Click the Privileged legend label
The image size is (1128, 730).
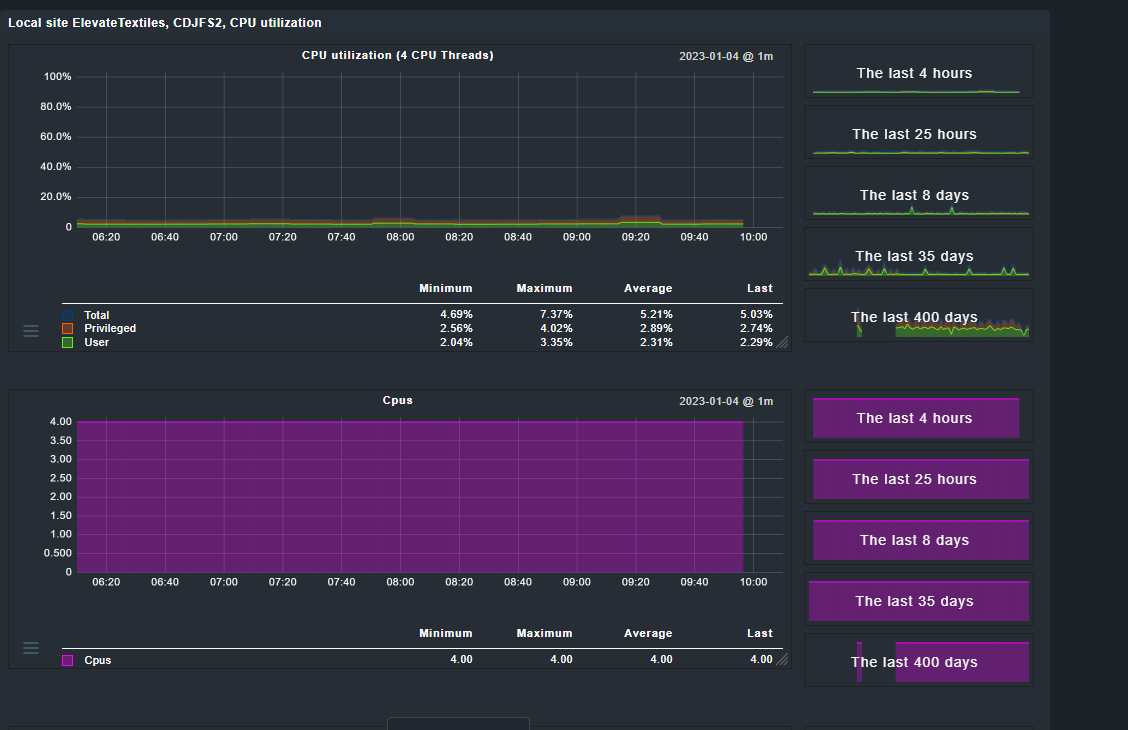point(110,329)
